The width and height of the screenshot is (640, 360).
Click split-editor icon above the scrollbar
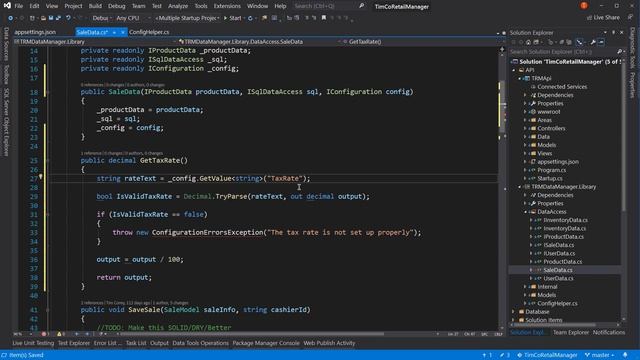502,49
